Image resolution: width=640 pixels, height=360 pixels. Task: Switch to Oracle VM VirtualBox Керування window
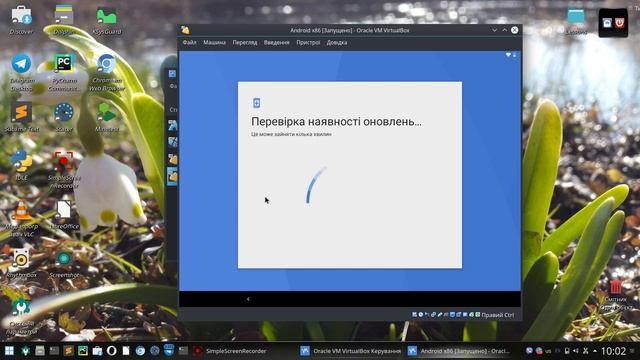coord(351,351)
